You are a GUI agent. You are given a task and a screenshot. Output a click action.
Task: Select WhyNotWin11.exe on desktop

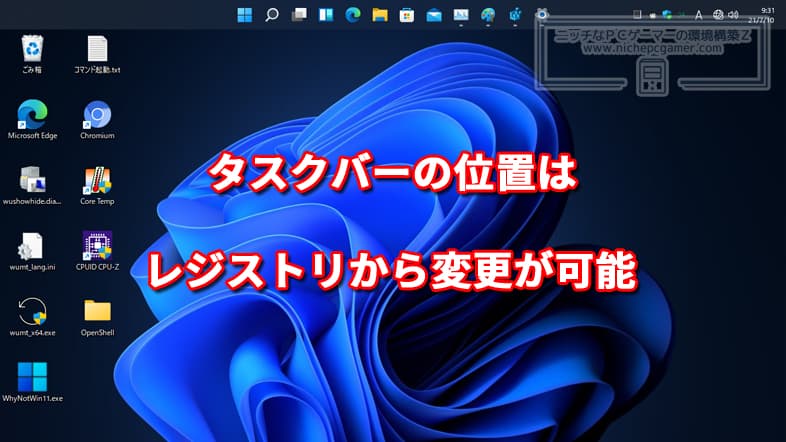point(33,382)
